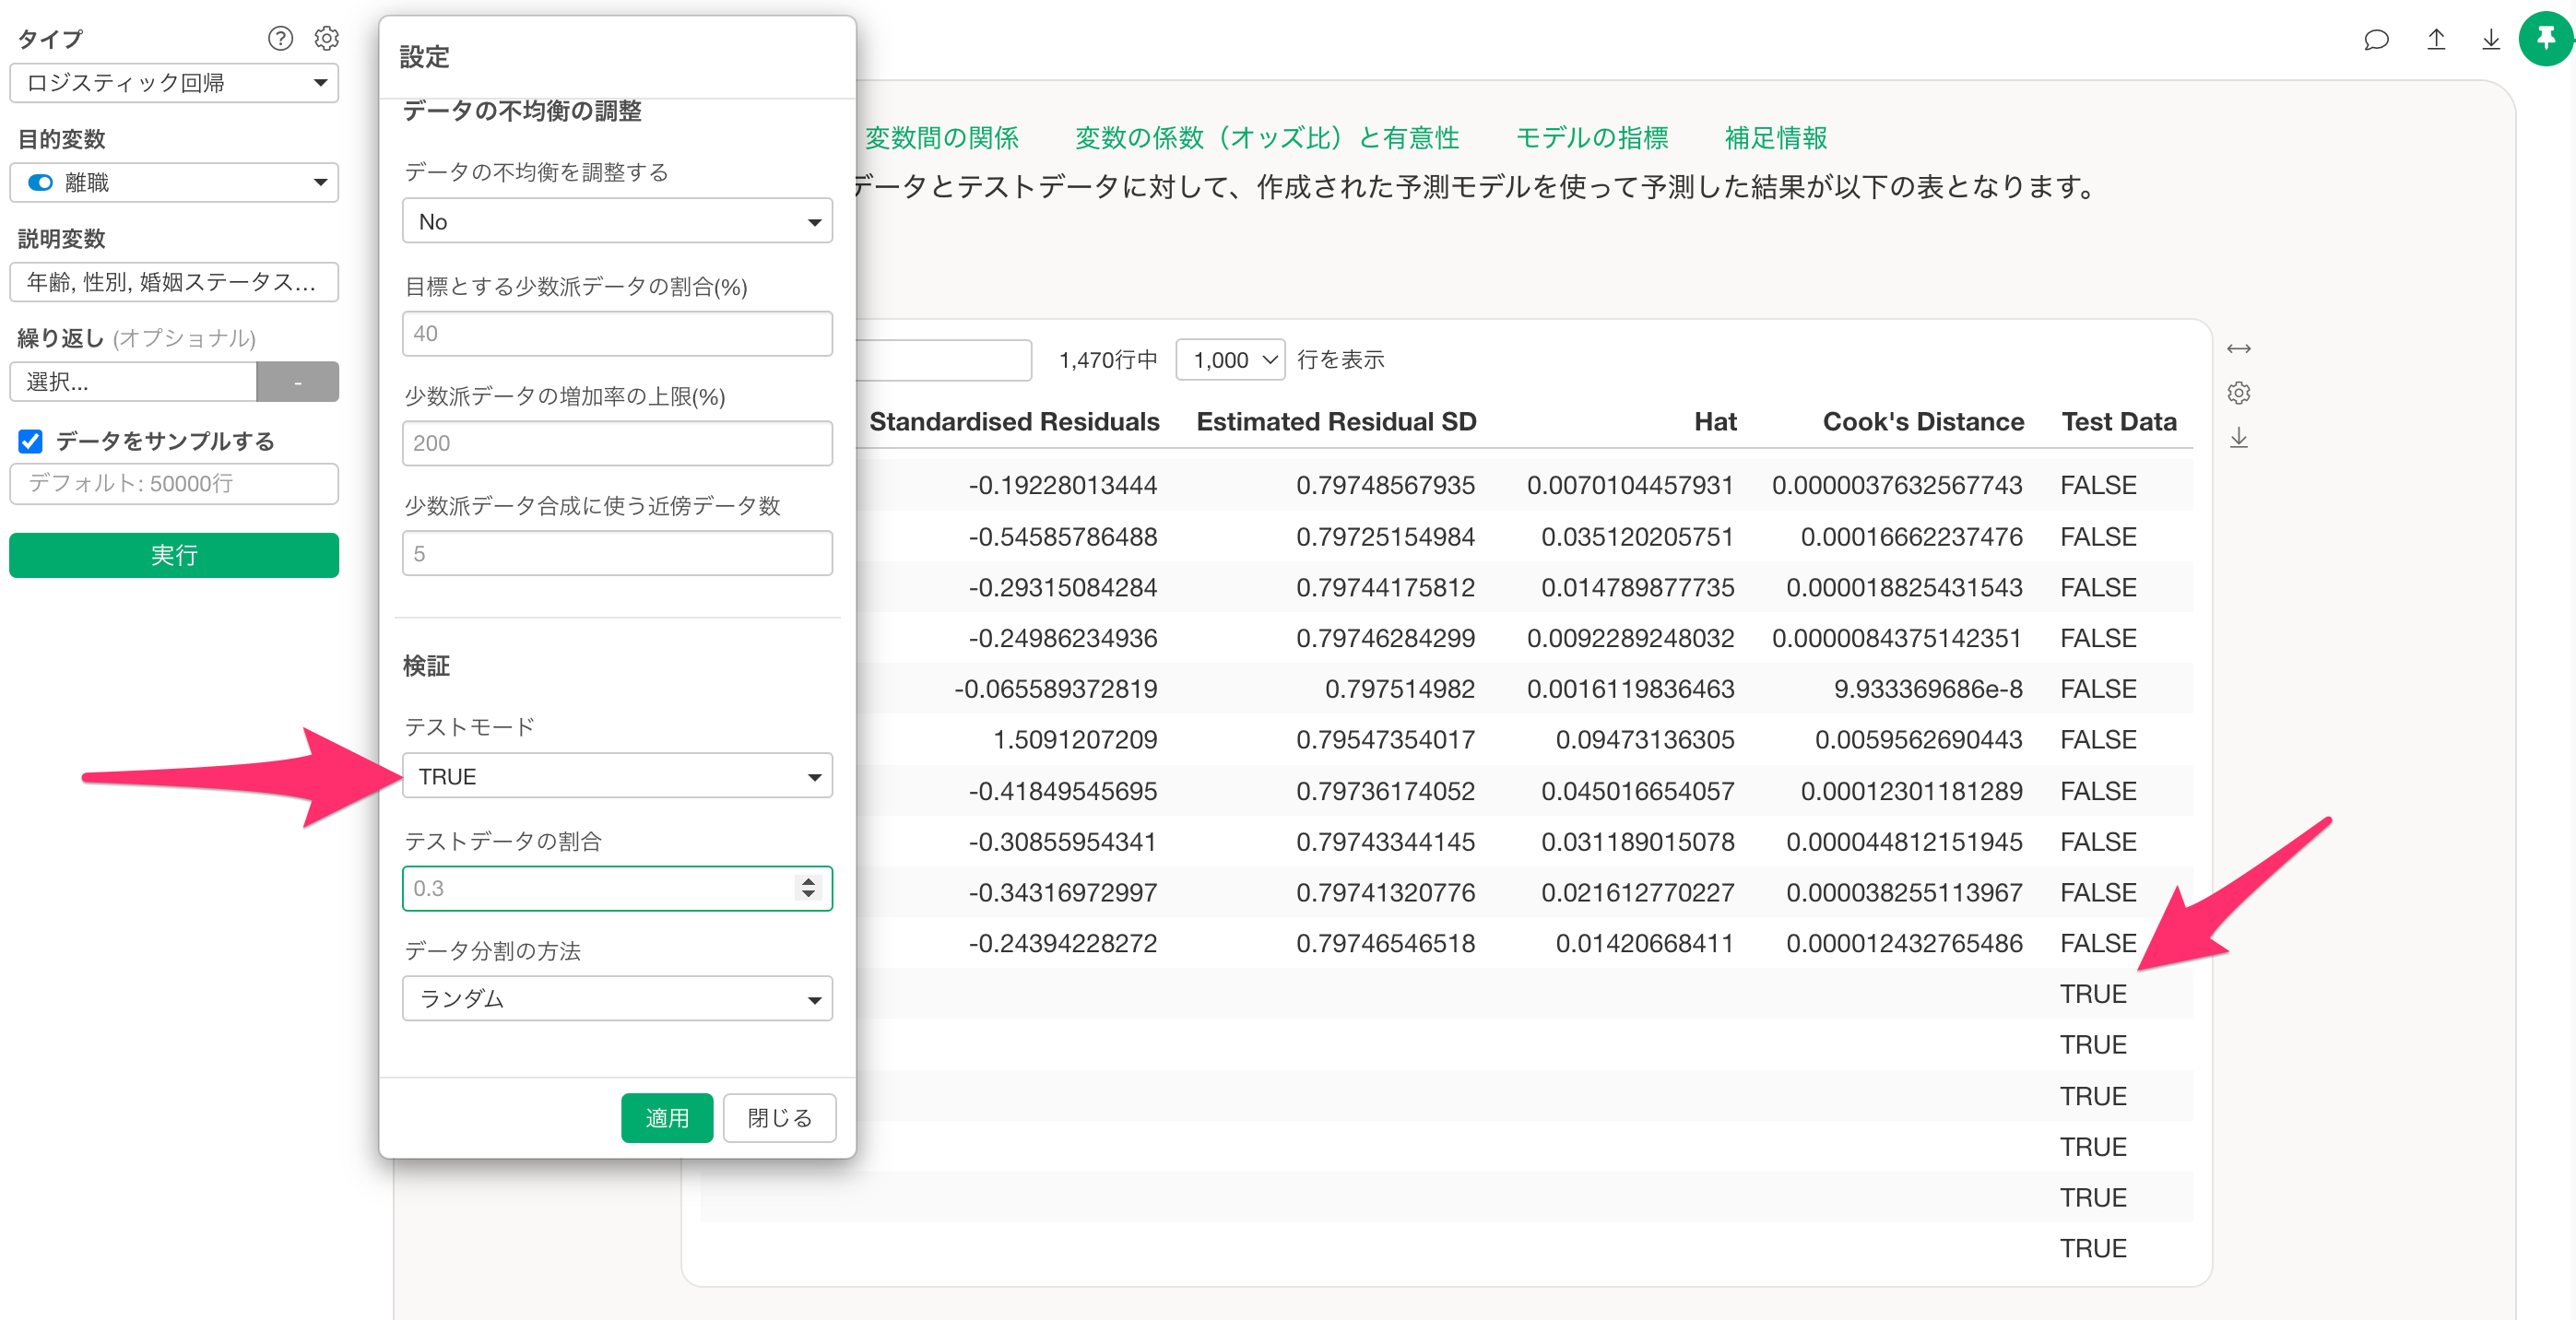Switch to the モデルの指標 tab
The width and height of the screenshot is (2576, 1320).
pos(1591,137)
